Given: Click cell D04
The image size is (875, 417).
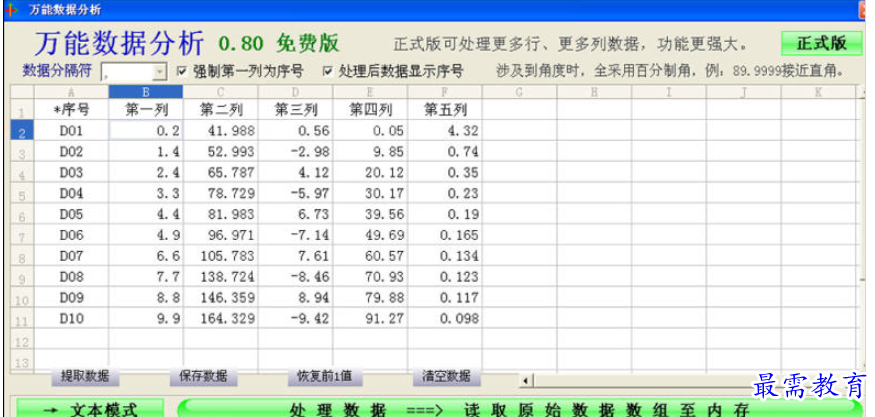Looking at the screenshot, I should pos(71,193).
